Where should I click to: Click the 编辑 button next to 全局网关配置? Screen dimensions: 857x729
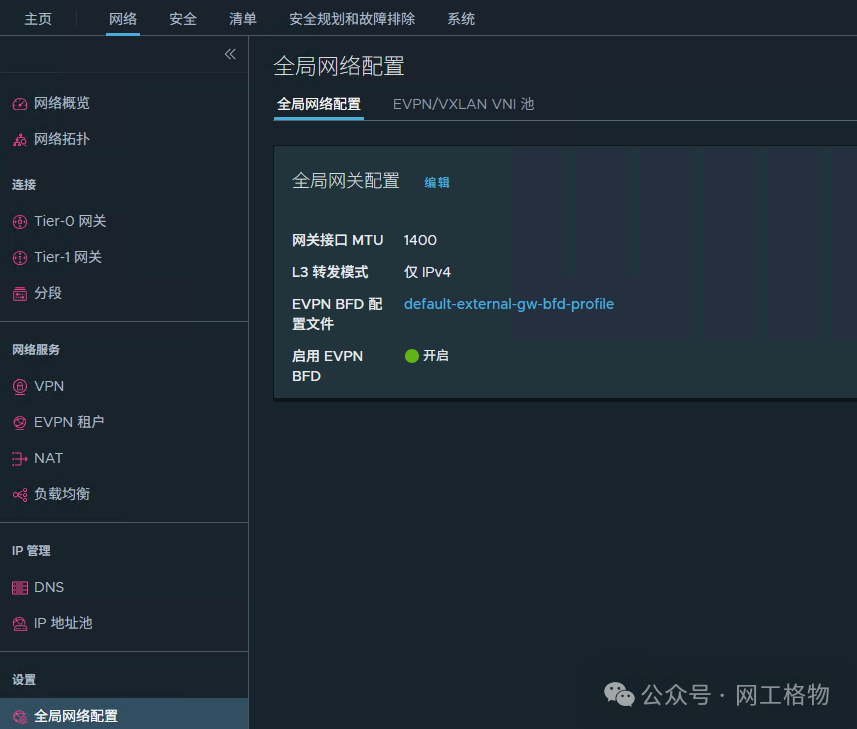point(437,183)
